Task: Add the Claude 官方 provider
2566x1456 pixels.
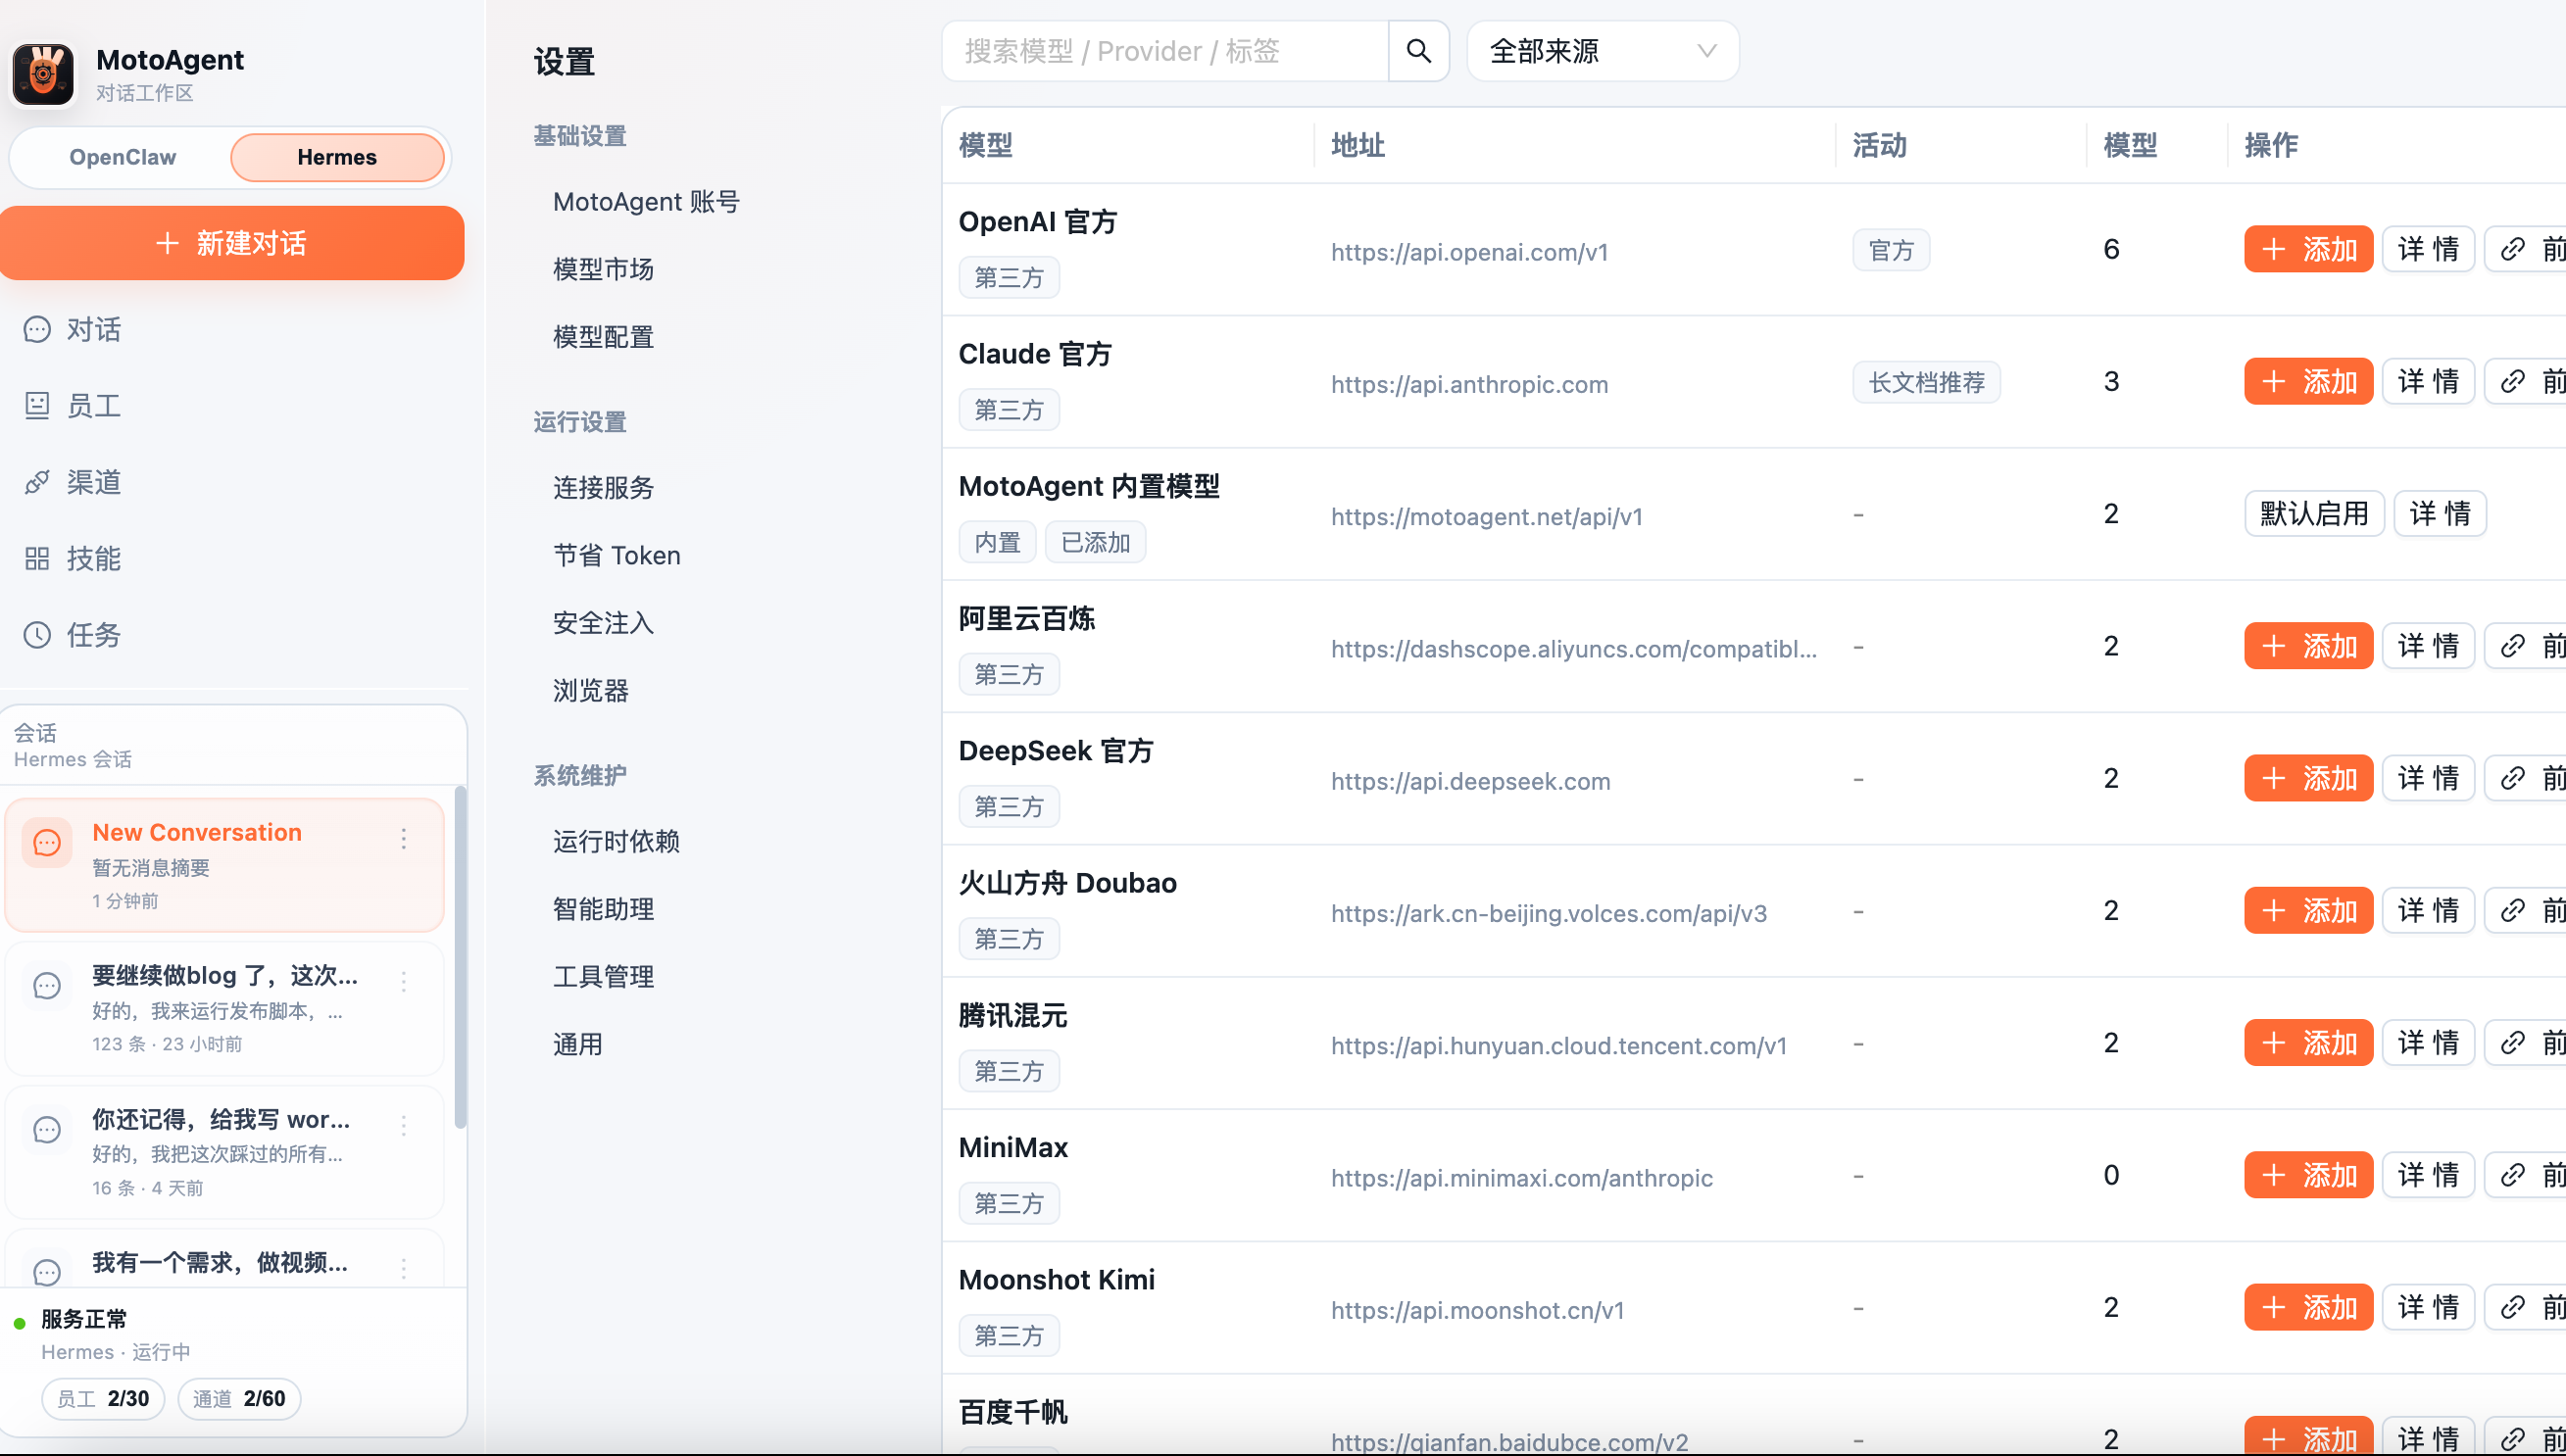Action: point(2308,381)
